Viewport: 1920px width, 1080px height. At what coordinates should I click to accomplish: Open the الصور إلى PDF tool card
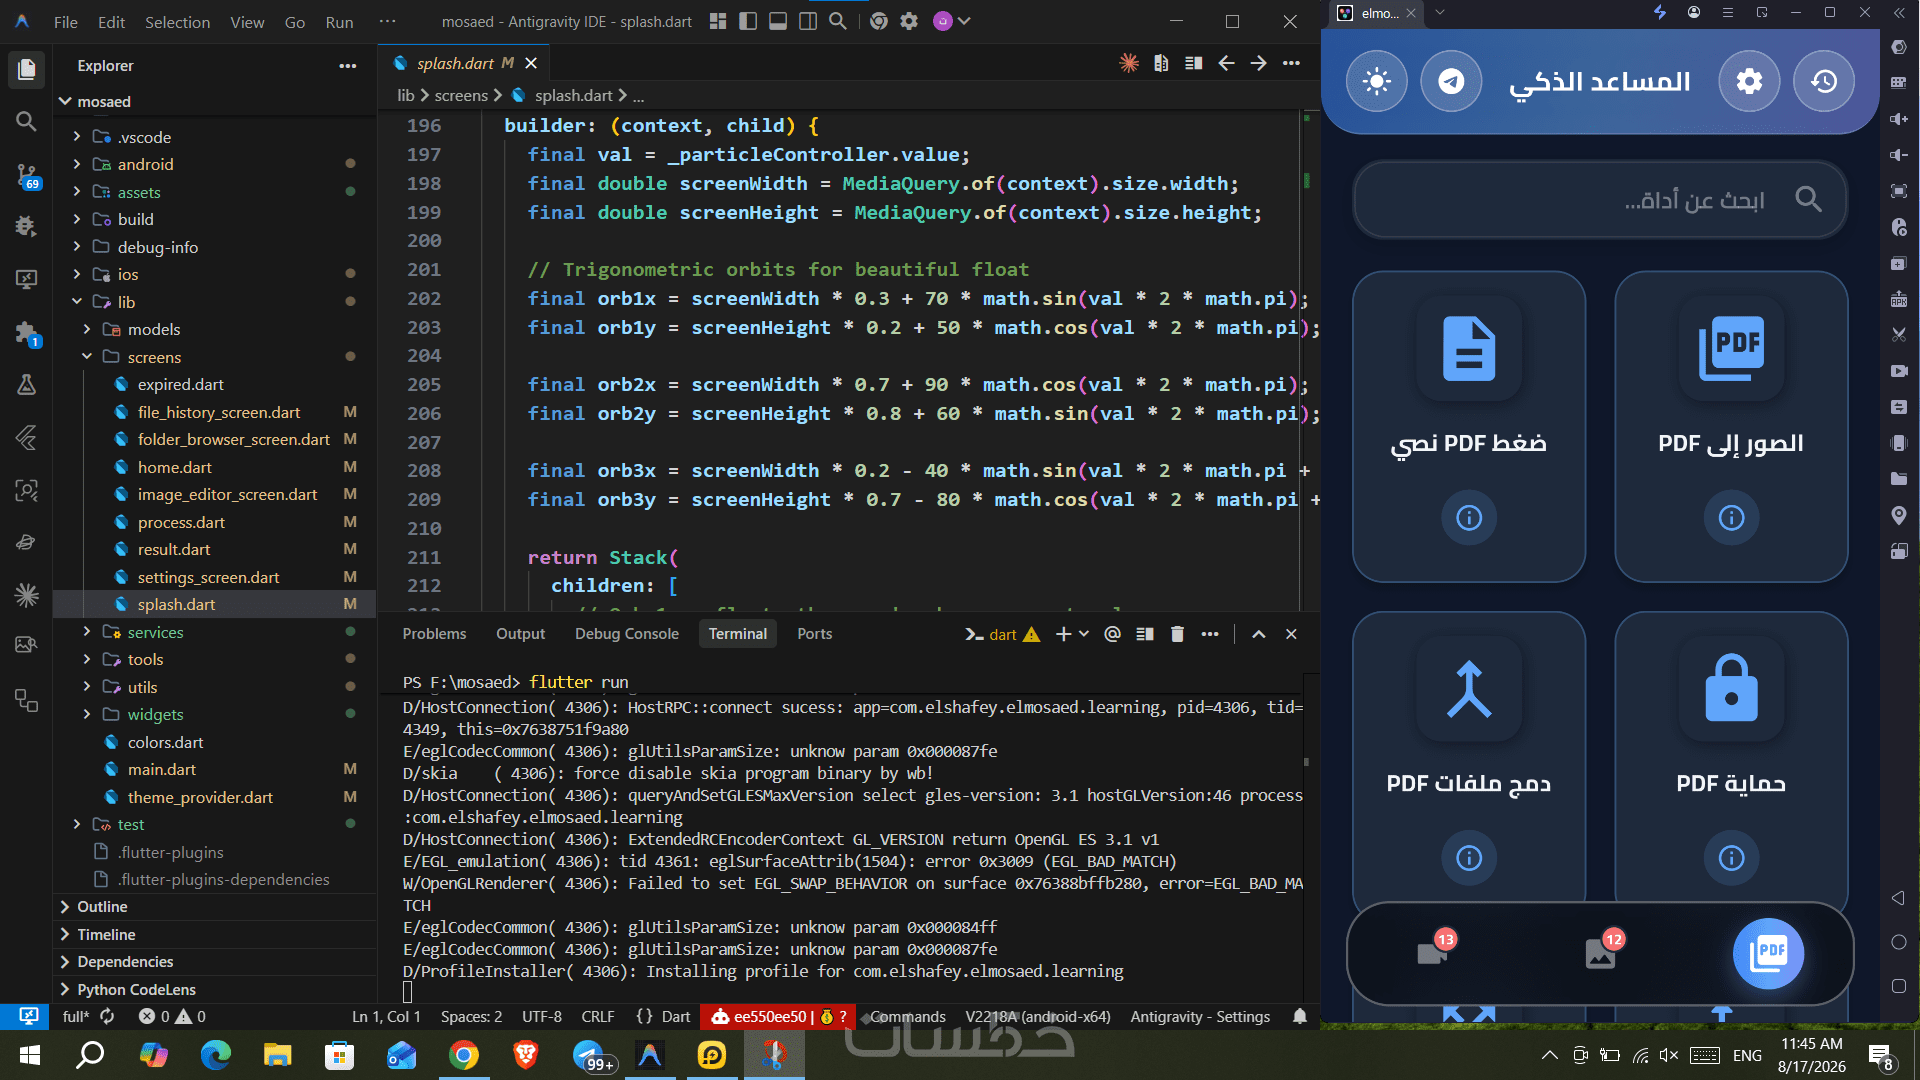click(x=1731, y=427)
